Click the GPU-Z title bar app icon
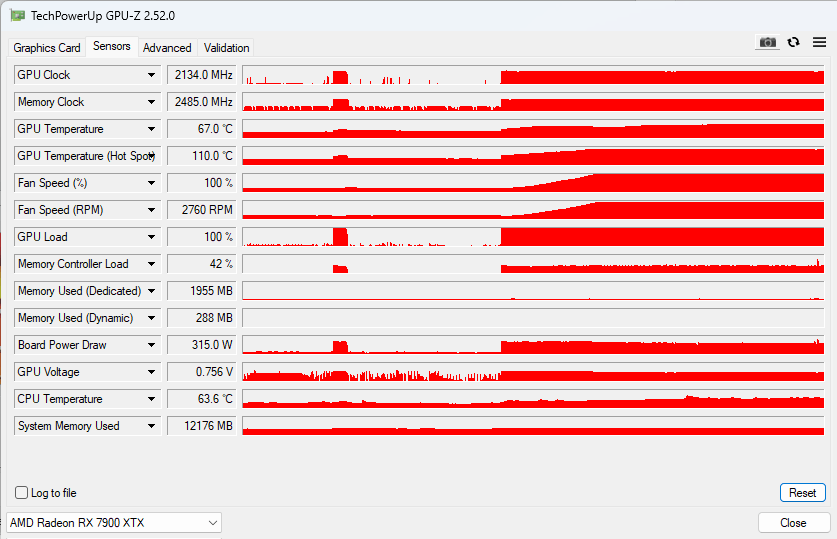This screenshot has width=837, height=539. coord(17,15)
